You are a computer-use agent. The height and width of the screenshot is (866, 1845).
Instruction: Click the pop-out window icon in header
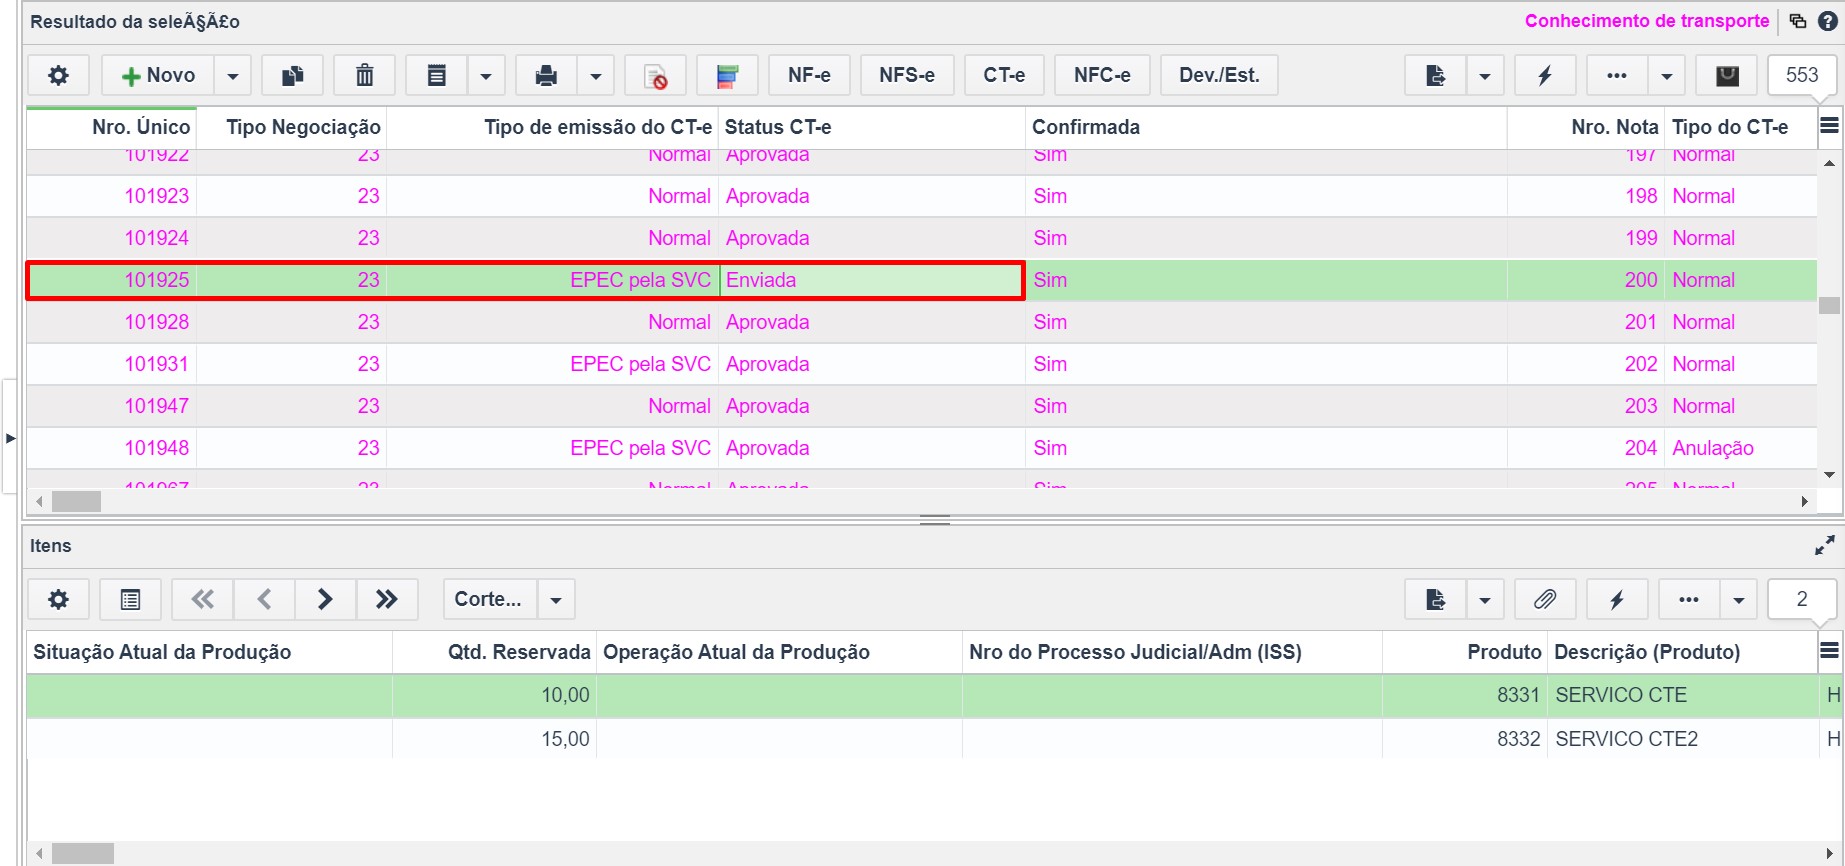[x=1797, y=21]
